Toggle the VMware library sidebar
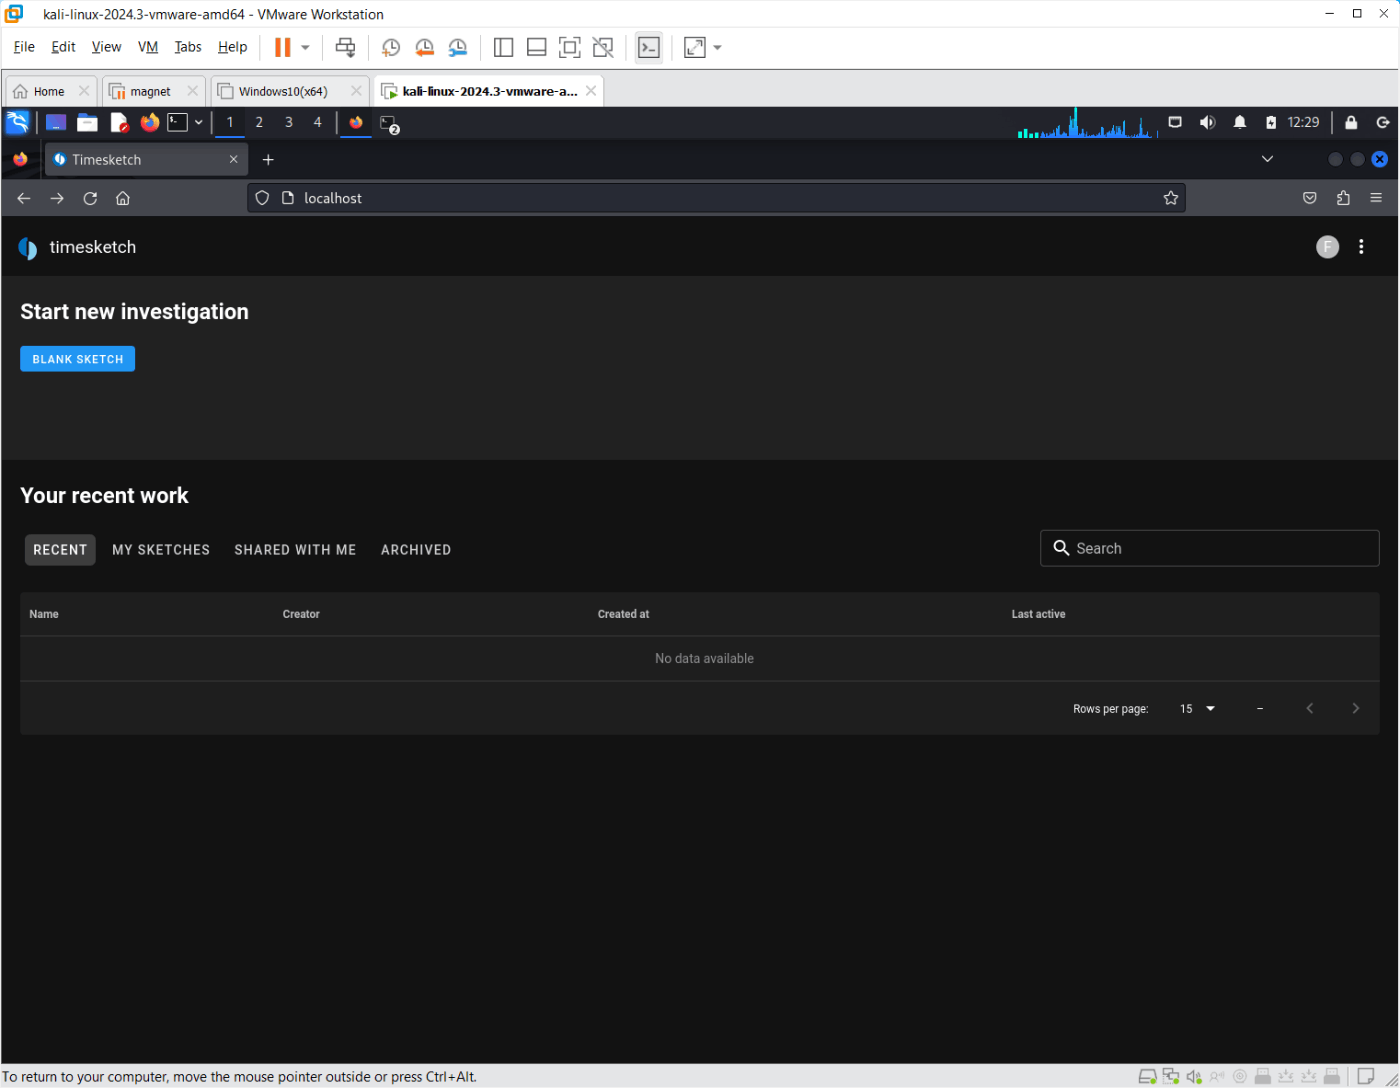The height and width of the screenshot is (1088, 1400). pyautogui.click(x=503, y=47)
